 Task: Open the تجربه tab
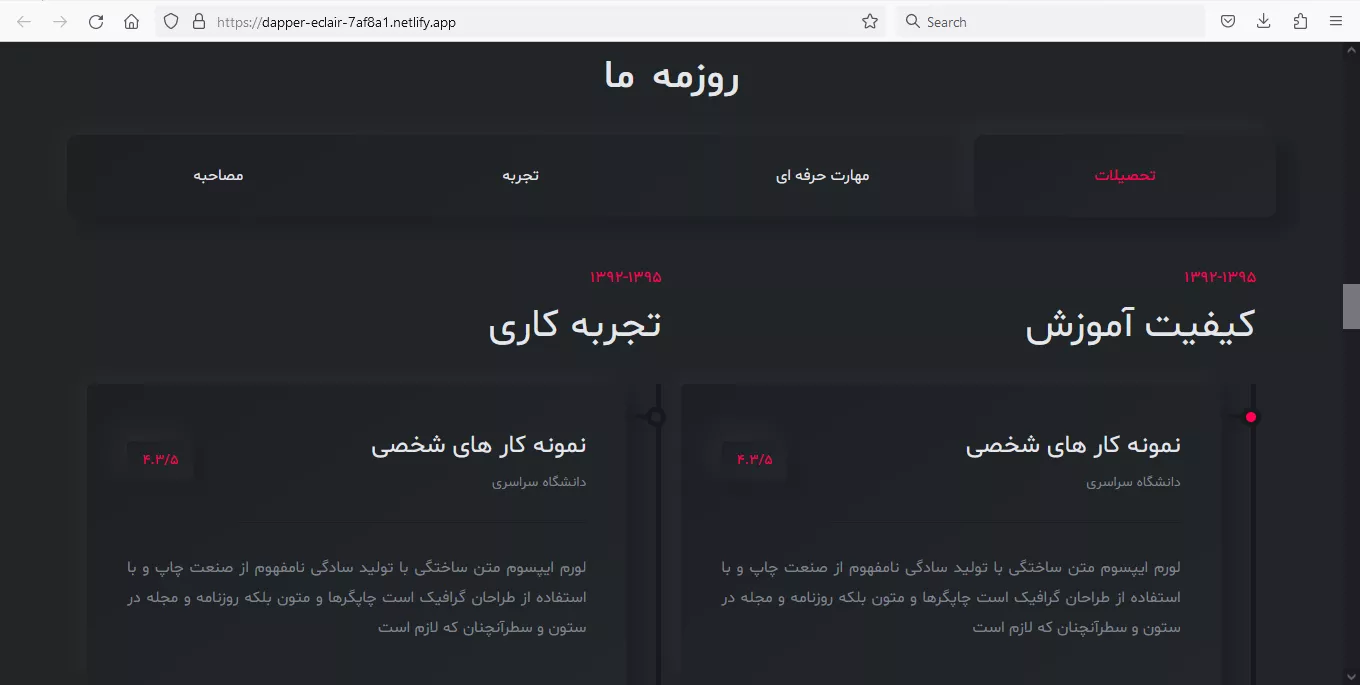(520, 176)
